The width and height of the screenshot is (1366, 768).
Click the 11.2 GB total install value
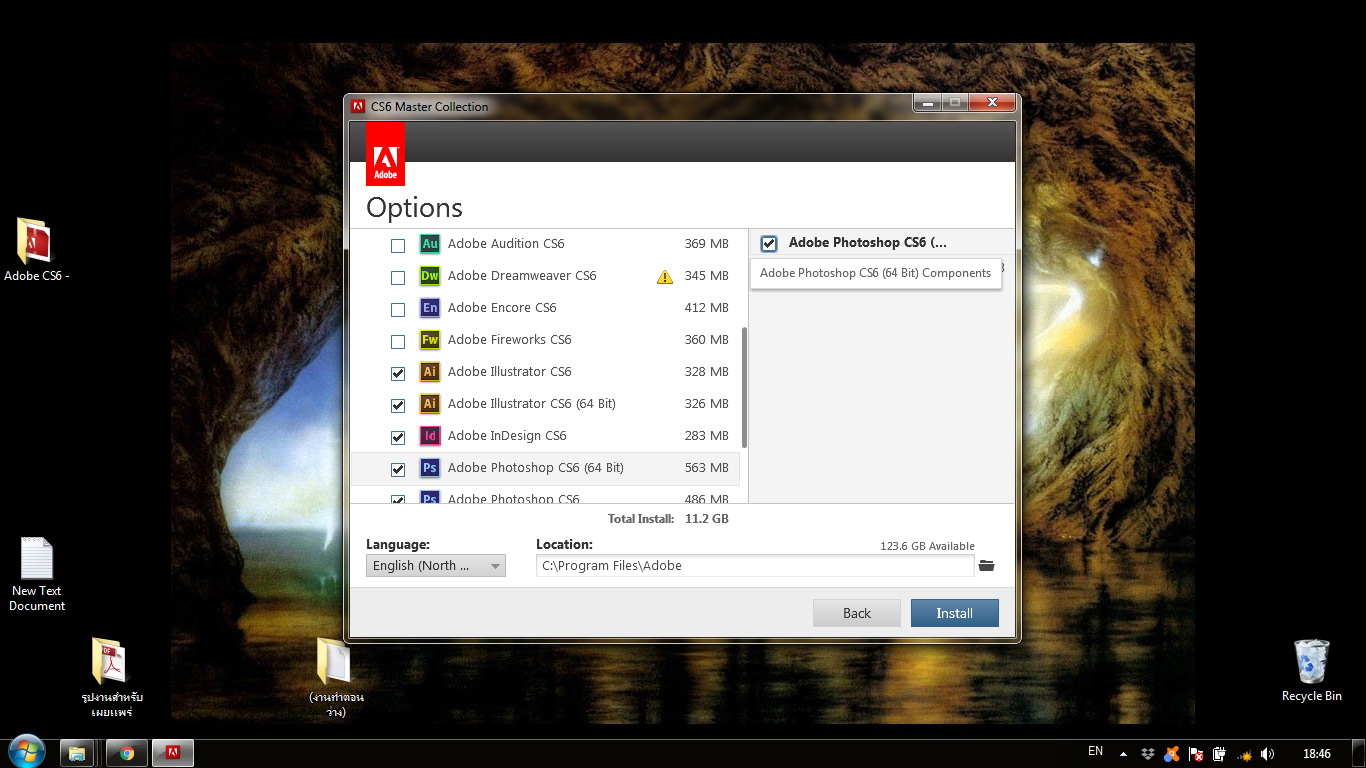(x=707, y=519)
